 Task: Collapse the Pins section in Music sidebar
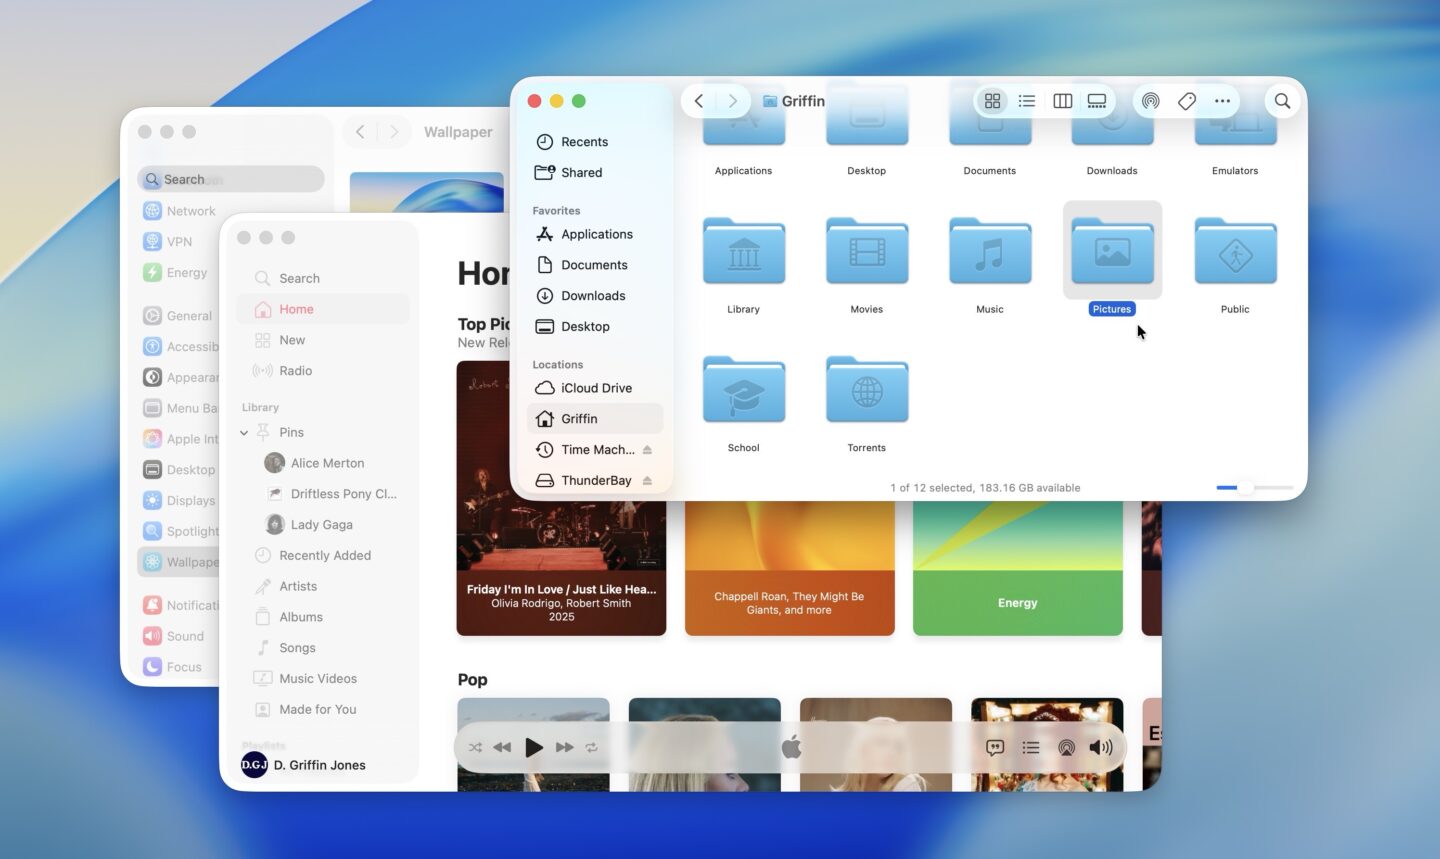pyautogui.click(x=243, y=432)
